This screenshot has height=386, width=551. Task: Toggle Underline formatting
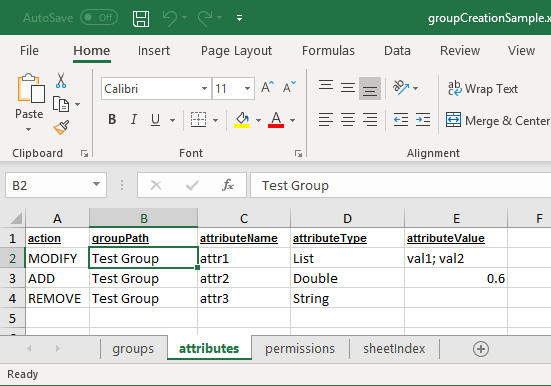point(155,120)
